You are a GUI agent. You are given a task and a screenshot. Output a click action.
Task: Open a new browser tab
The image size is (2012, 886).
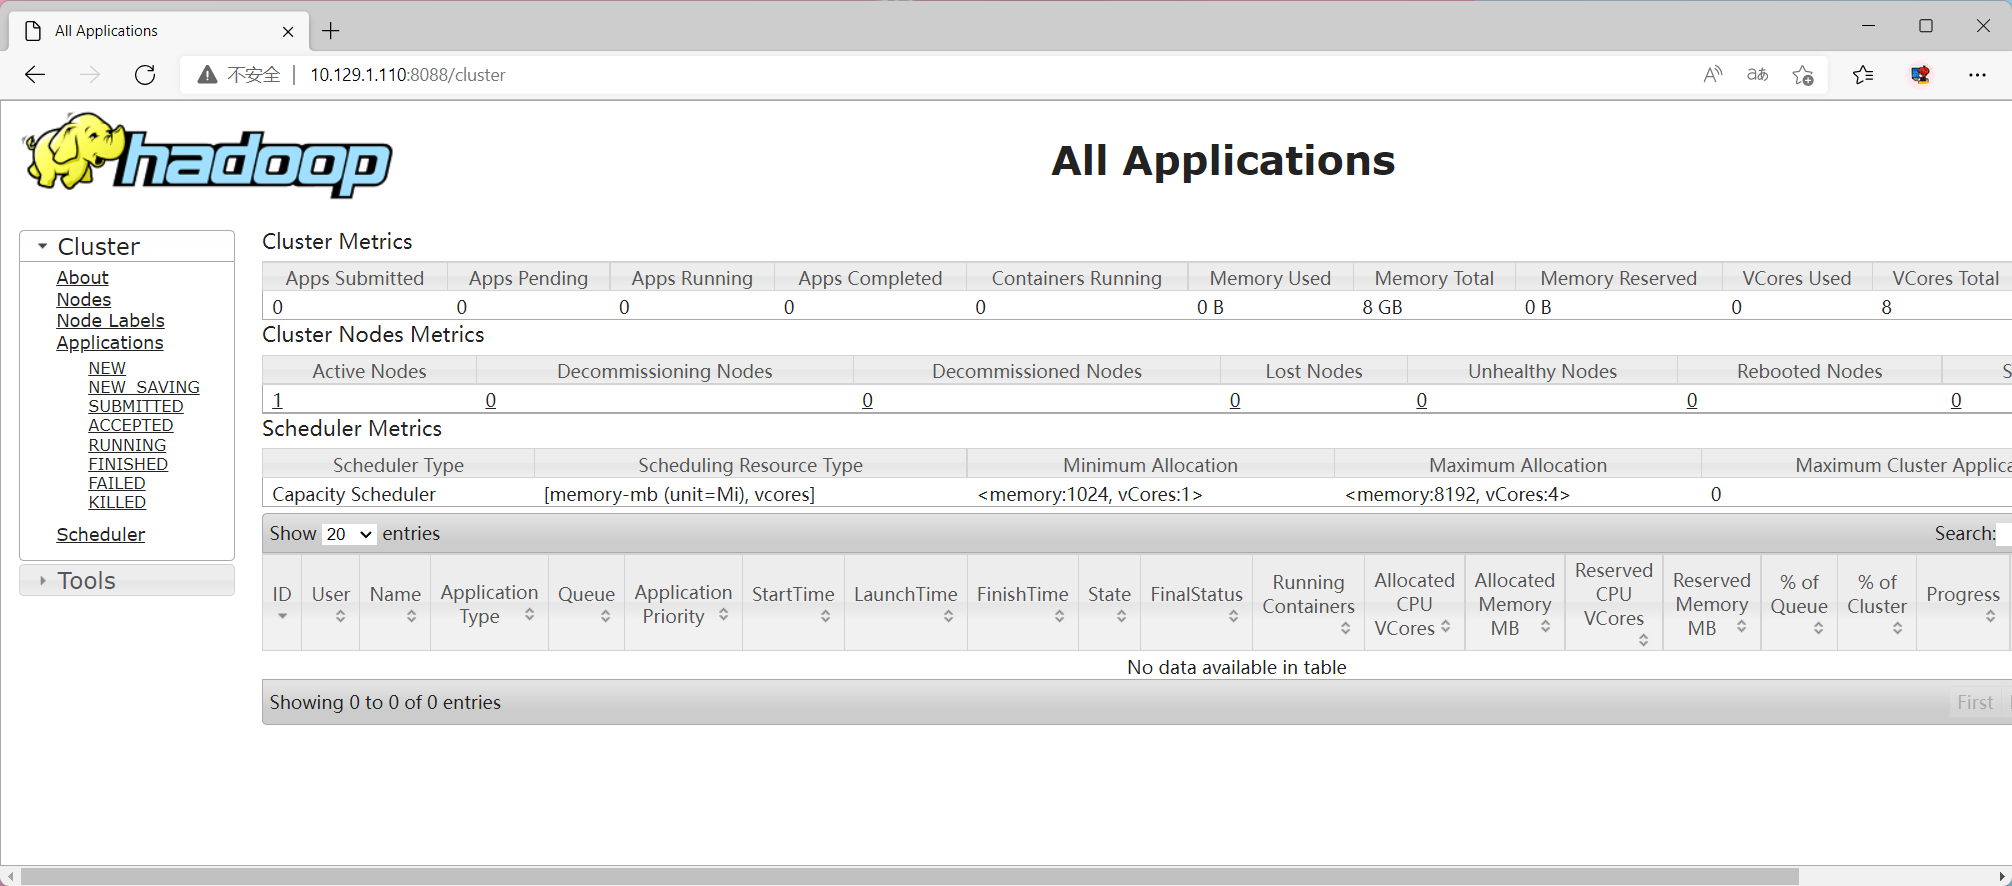coord(331,31)
